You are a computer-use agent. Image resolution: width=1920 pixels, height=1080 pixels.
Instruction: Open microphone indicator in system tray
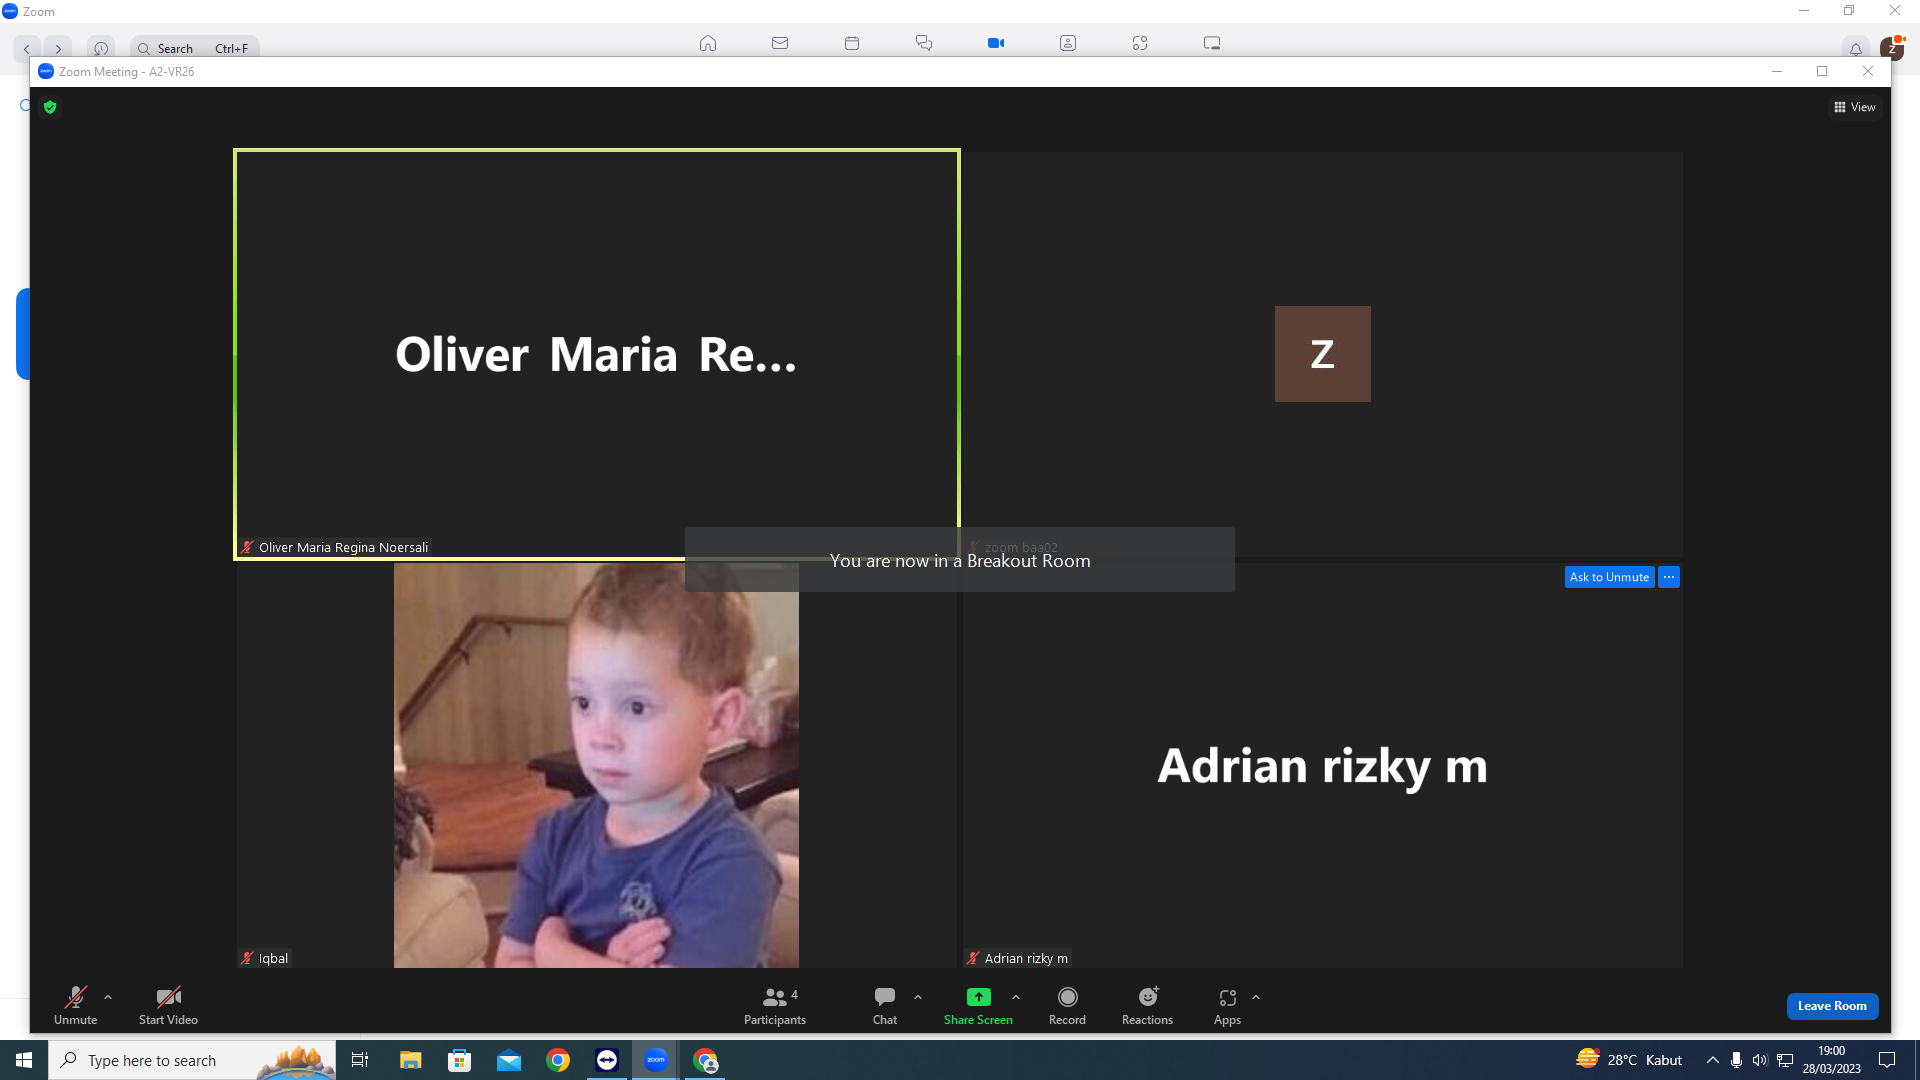pos(1736,1060)
